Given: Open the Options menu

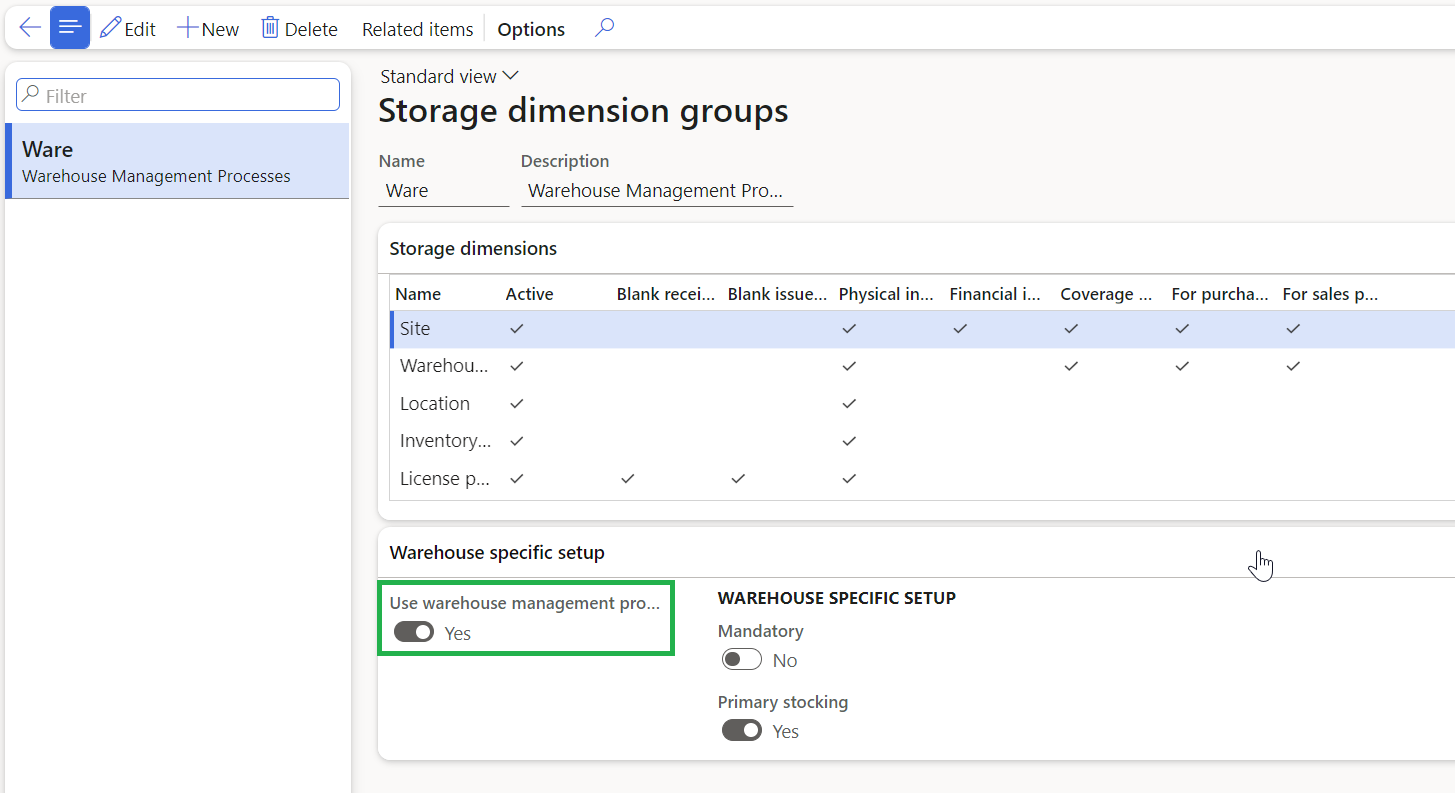Looking at the screenshot, I should [x=531, y=29].
